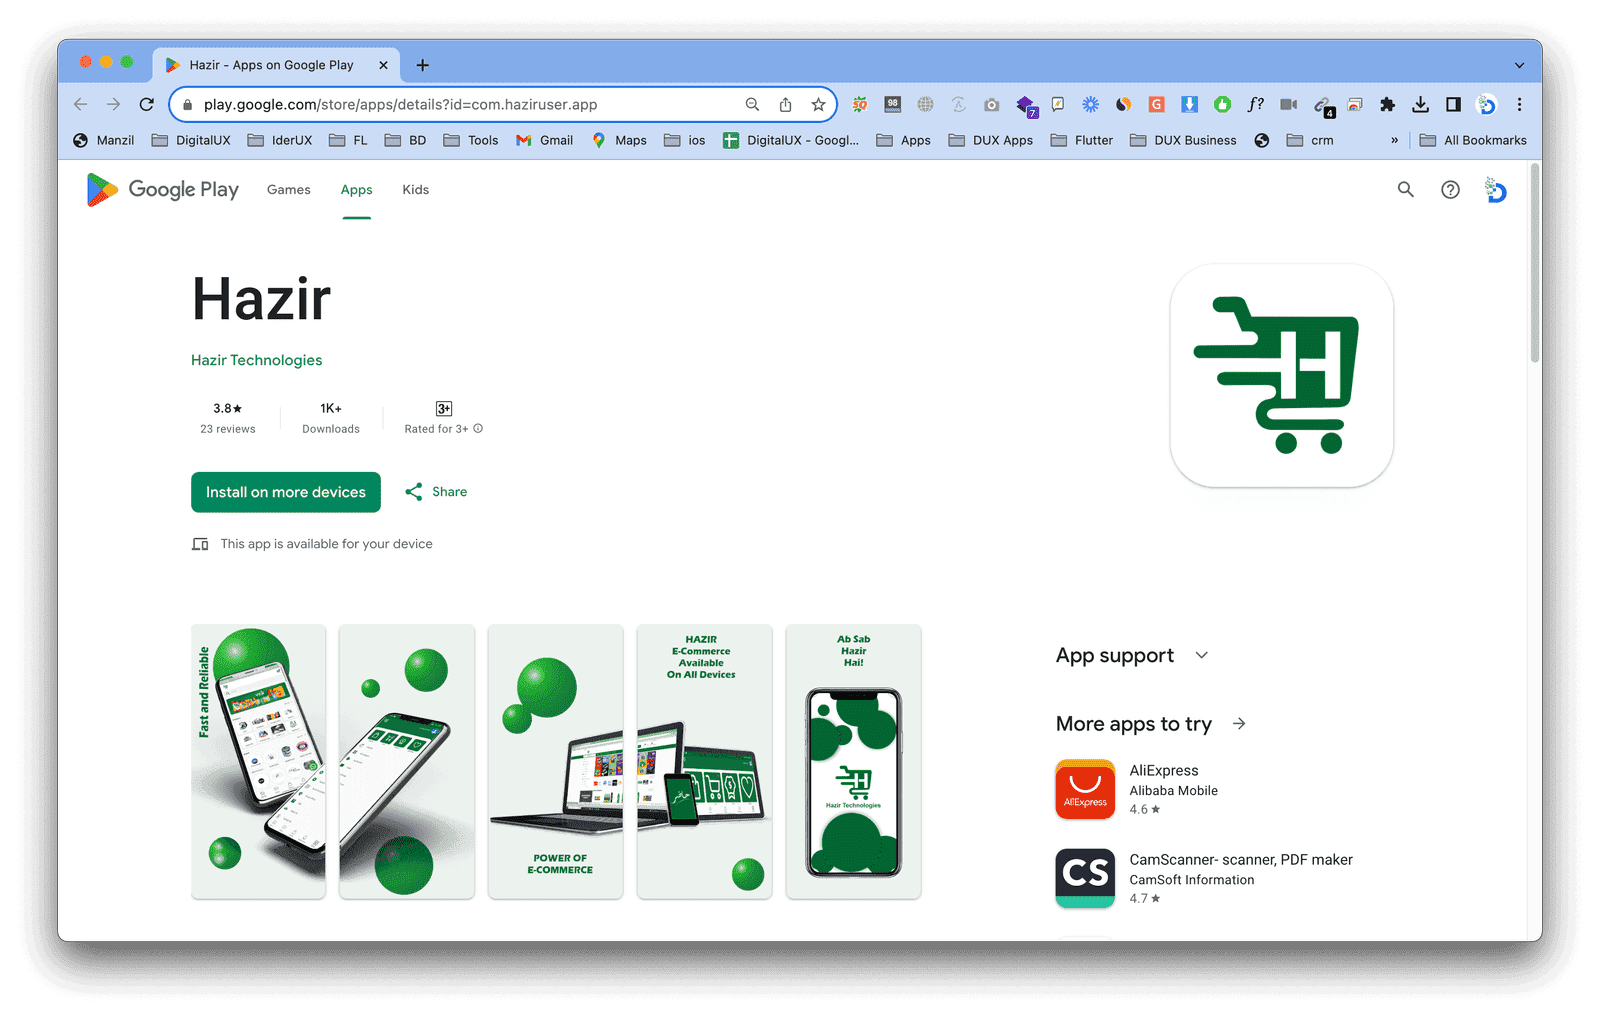1600x1018 pixels.
Task: Open Hazir Technologies developer page
Action: (256, 360)
